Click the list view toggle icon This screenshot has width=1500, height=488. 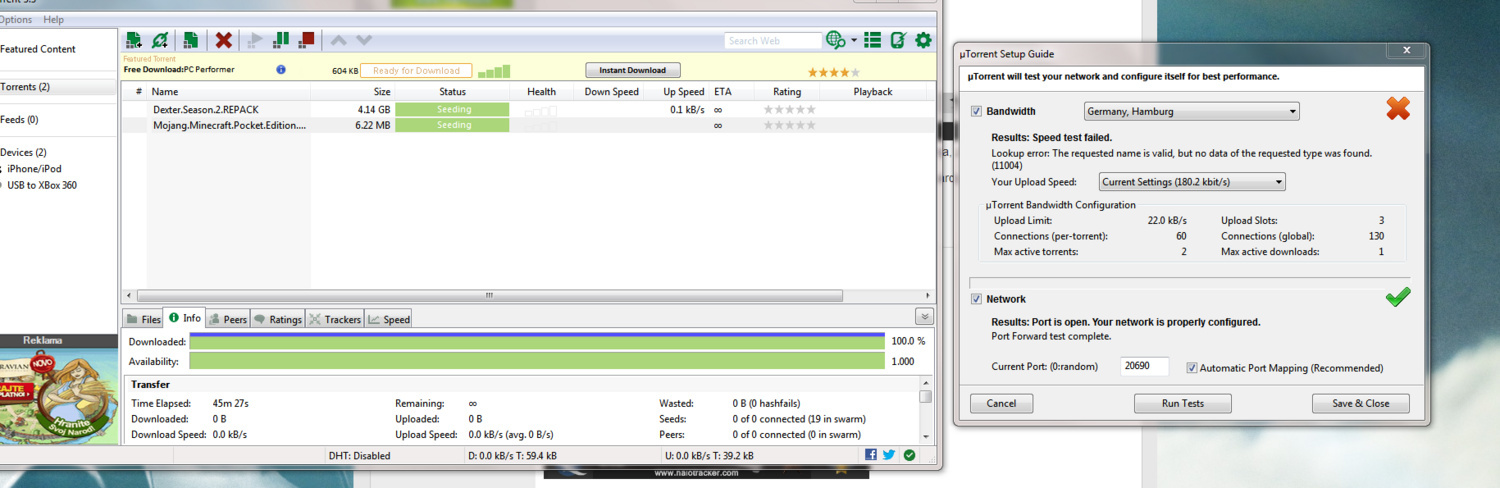coord(873,40)
